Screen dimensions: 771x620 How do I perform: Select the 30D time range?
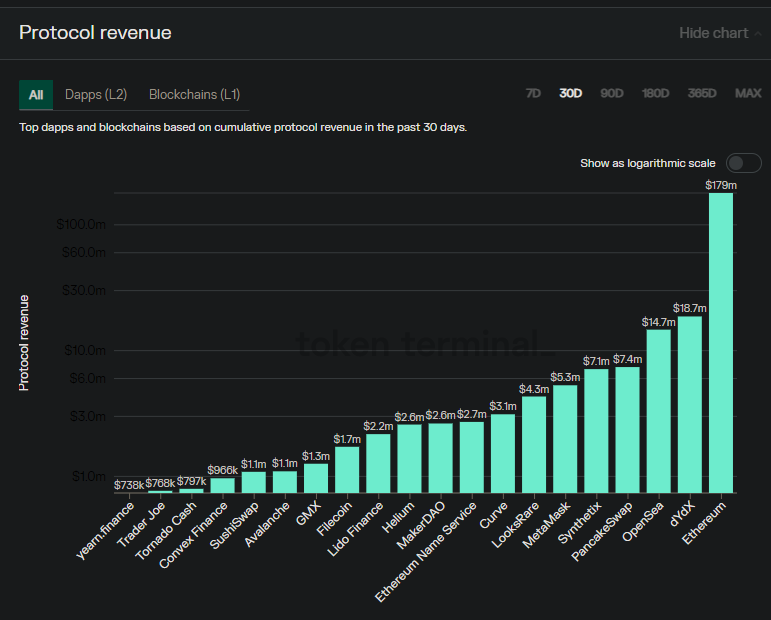click(x=570, y=93)
